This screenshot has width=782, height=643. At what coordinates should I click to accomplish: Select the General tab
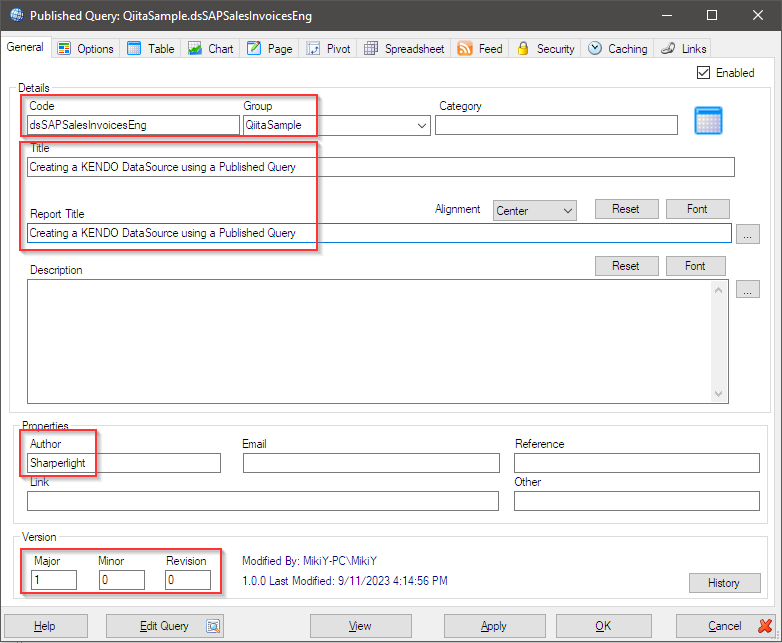point(25,47)
